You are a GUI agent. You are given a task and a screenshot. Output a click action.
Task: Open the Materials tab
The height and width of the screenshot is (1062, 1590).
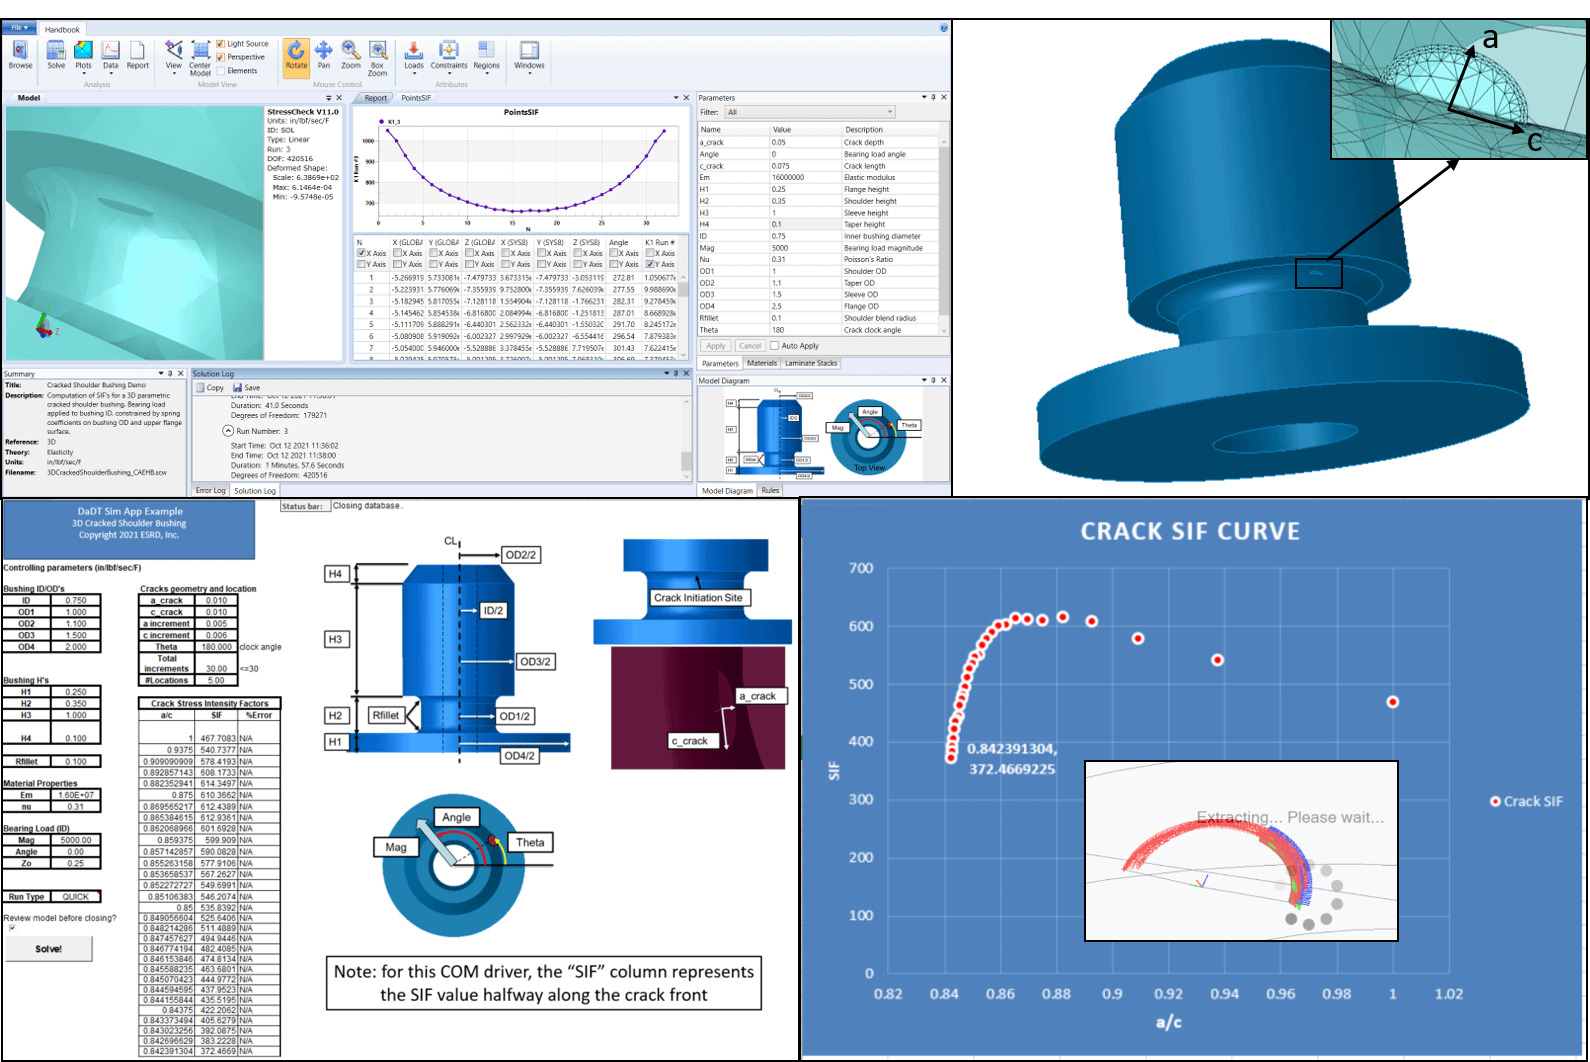[761, 363]
